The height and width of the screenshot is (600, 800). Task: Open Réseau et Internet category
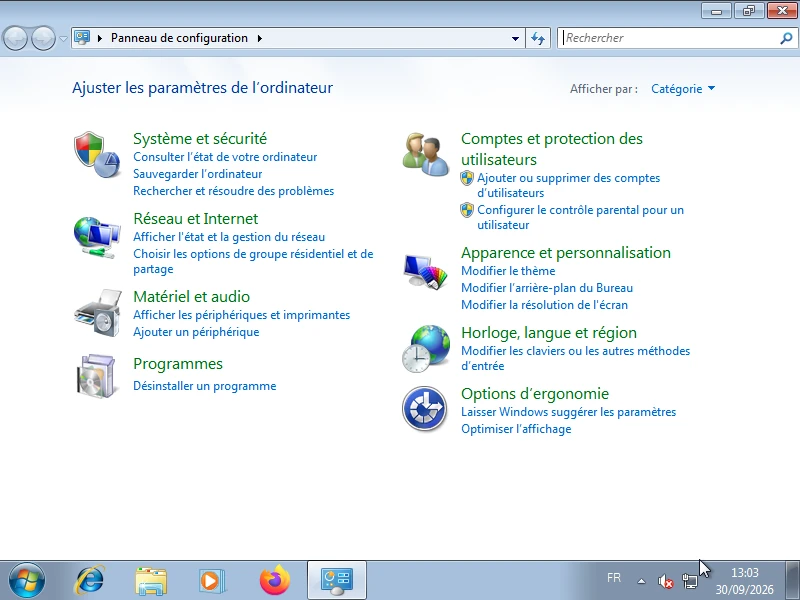coord(195,218)
